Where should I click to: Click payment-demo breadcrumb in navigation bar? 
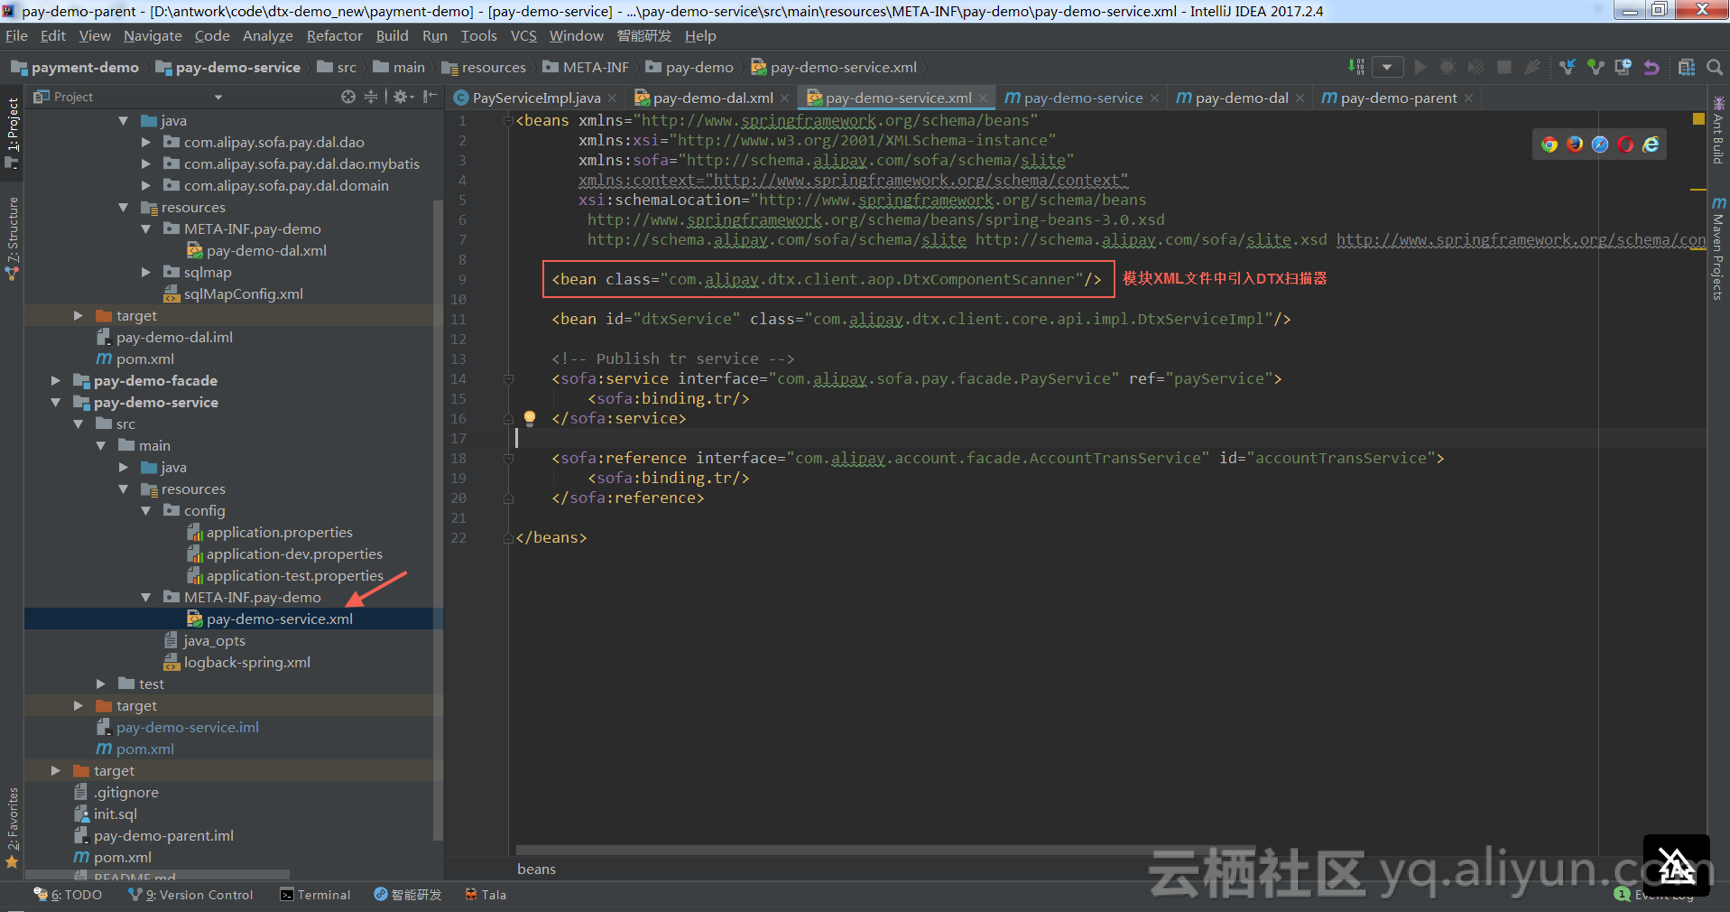75,67
